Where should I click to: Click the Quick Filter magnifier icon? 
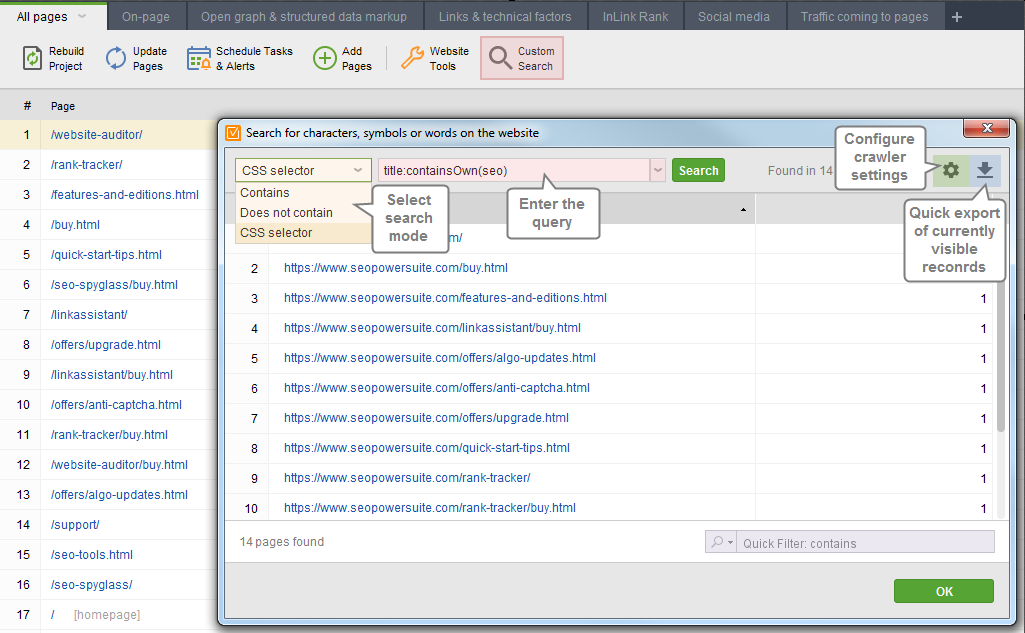[718, 542]
